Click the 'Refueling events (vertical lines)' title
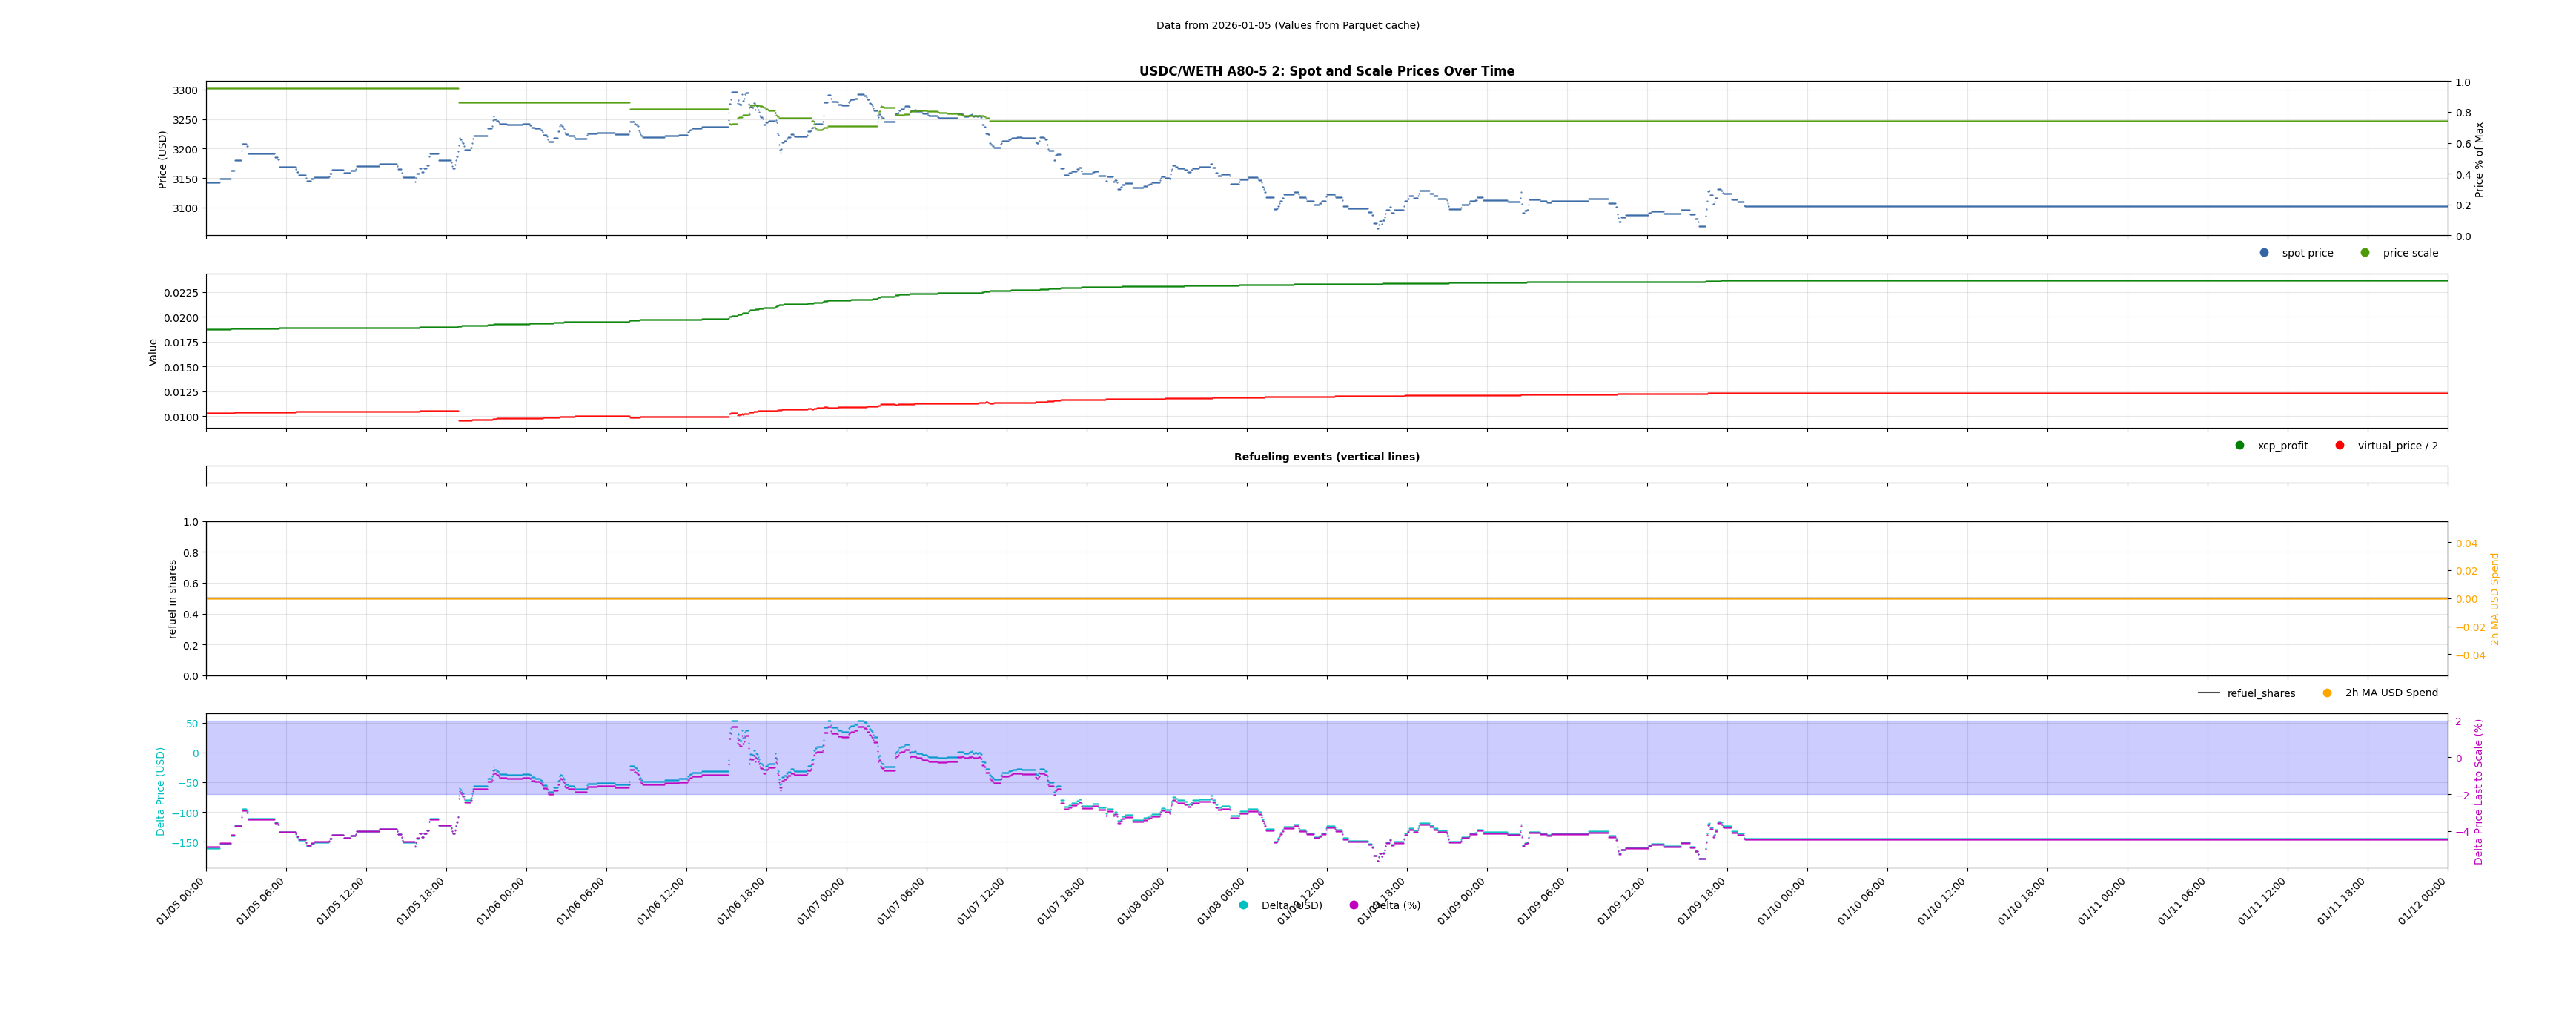Viewport: 2576px width, 1021px height. point(1326,457)
